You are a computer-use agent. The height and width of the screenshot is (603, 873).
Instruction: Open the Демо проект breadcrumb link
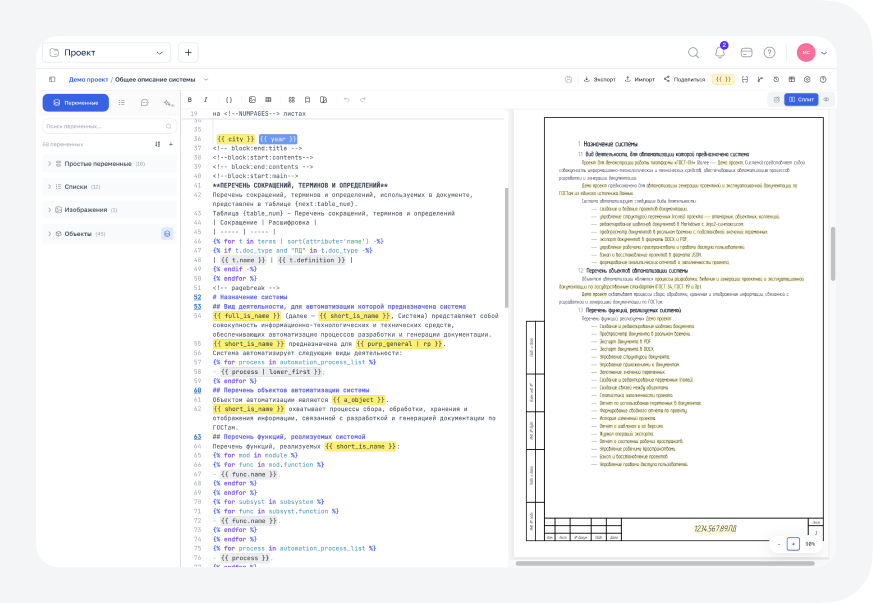89,80
